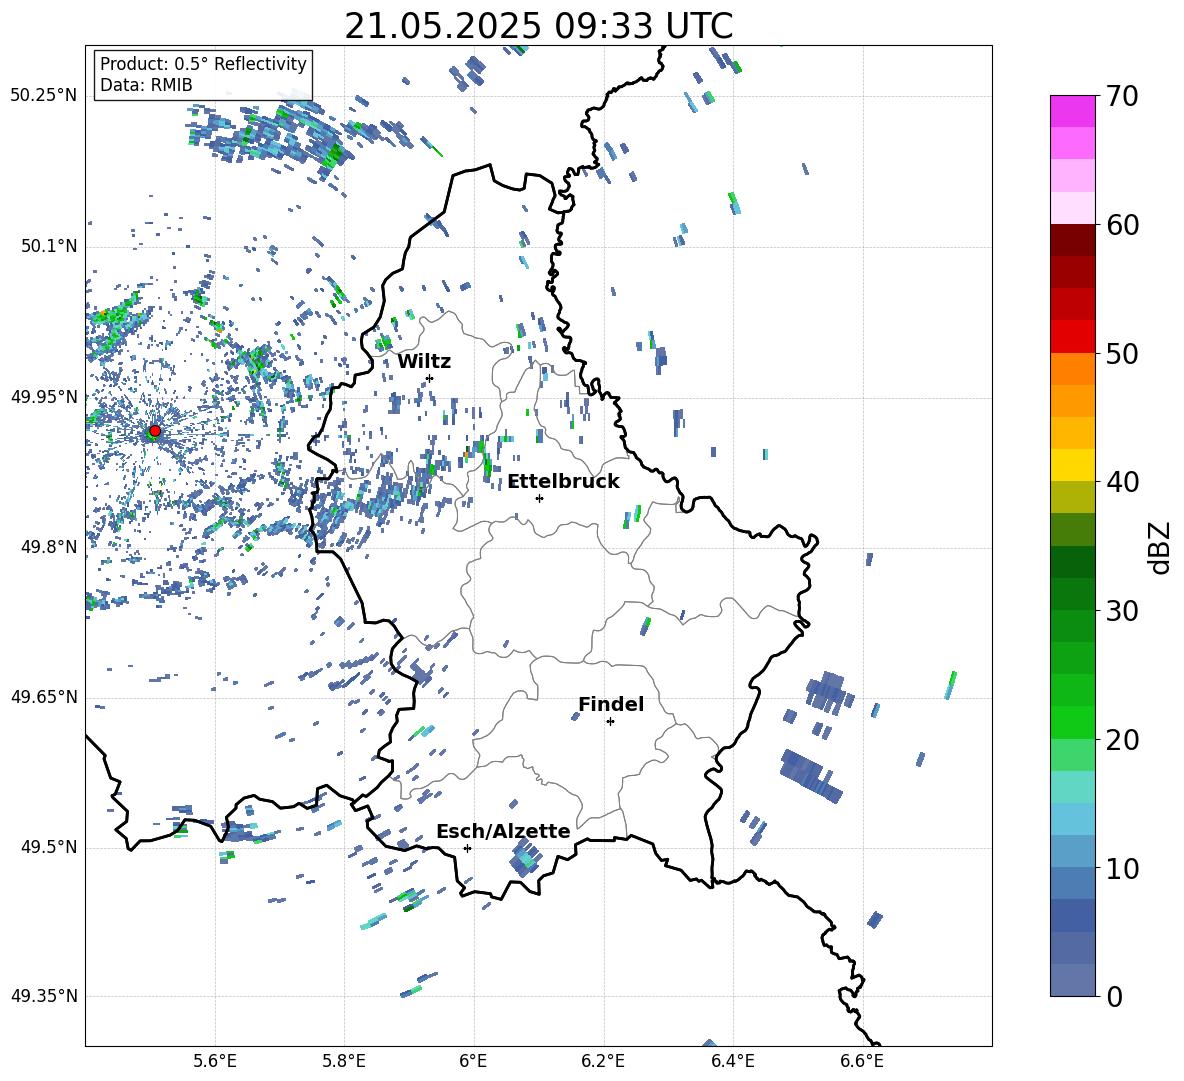Image resolution: width=1184 pixels, height=1081 pixels.
Task: Pick the yellow colorbar swatch above 40
Action: tap(1072, 465)
